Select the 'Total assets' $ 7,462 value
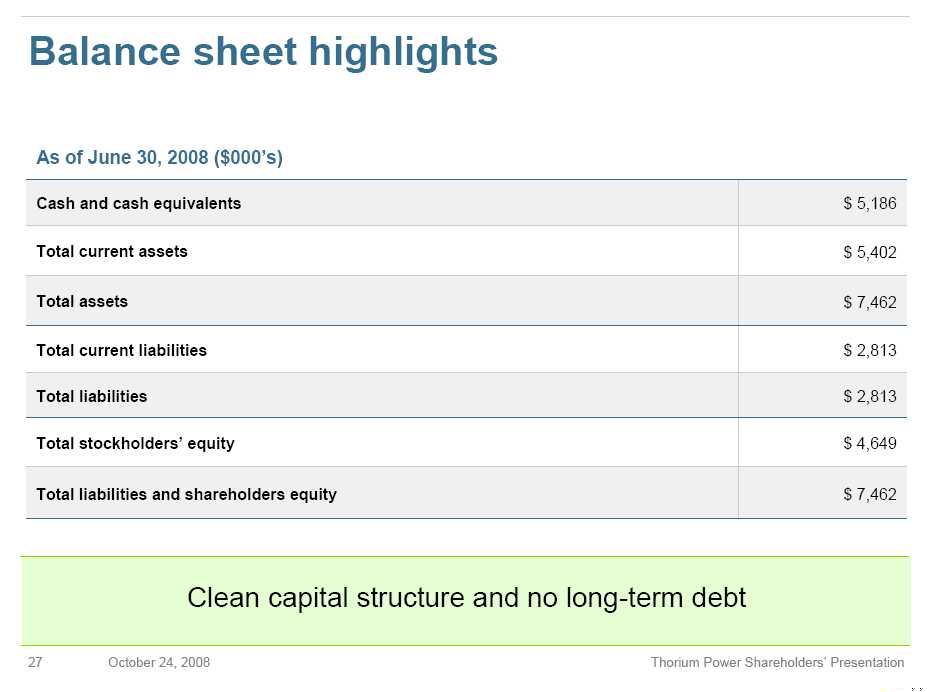The image size is (927, 692). (869, 302)
